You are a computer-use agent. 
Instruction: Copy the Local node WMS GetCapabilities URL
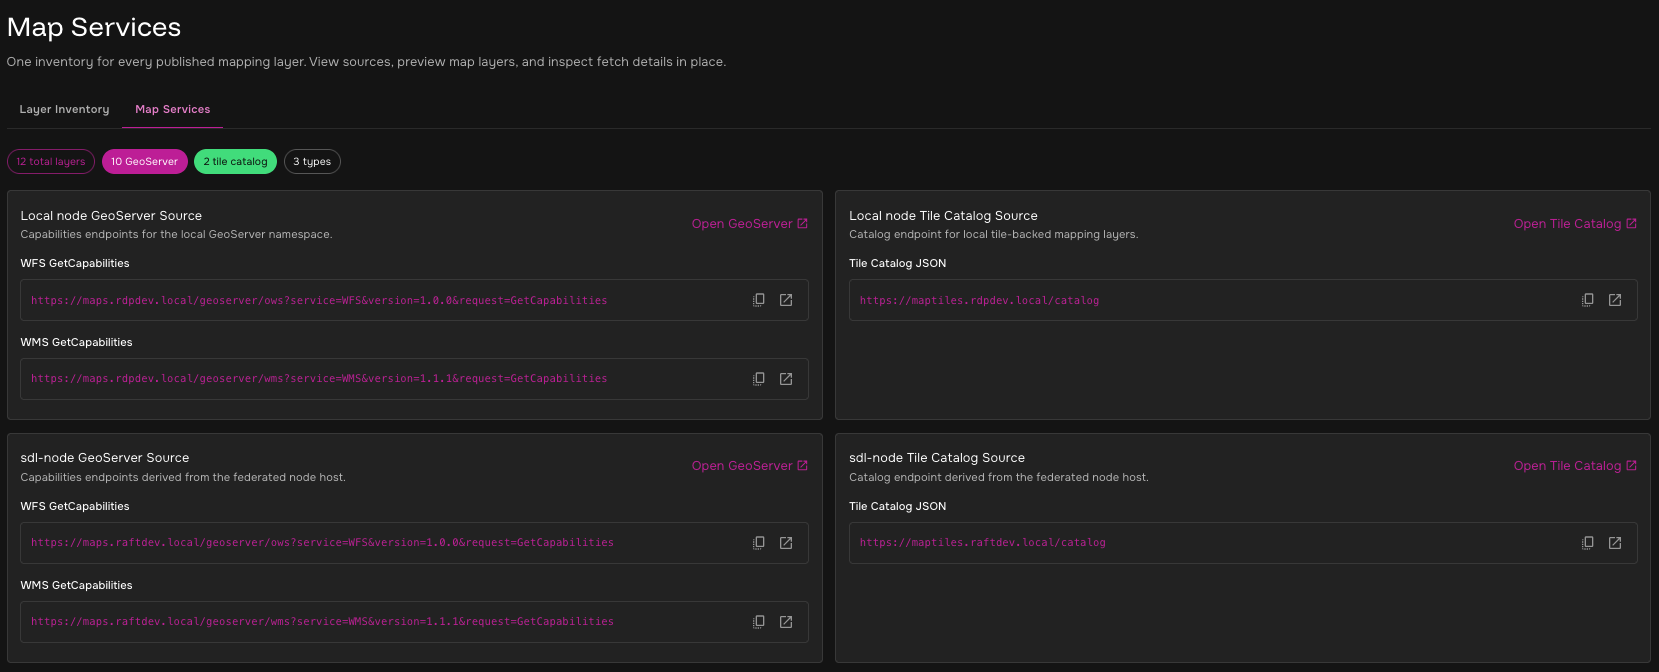pos(759,379)
